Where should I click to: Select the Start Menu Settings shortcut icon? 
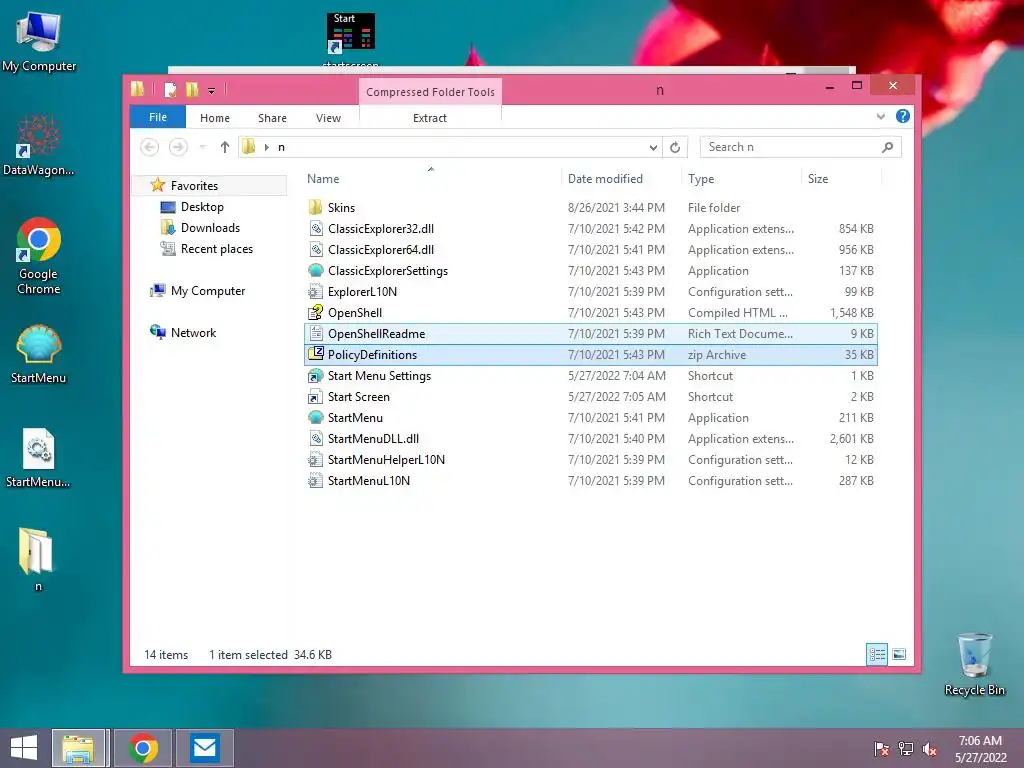tap(315, 376)
